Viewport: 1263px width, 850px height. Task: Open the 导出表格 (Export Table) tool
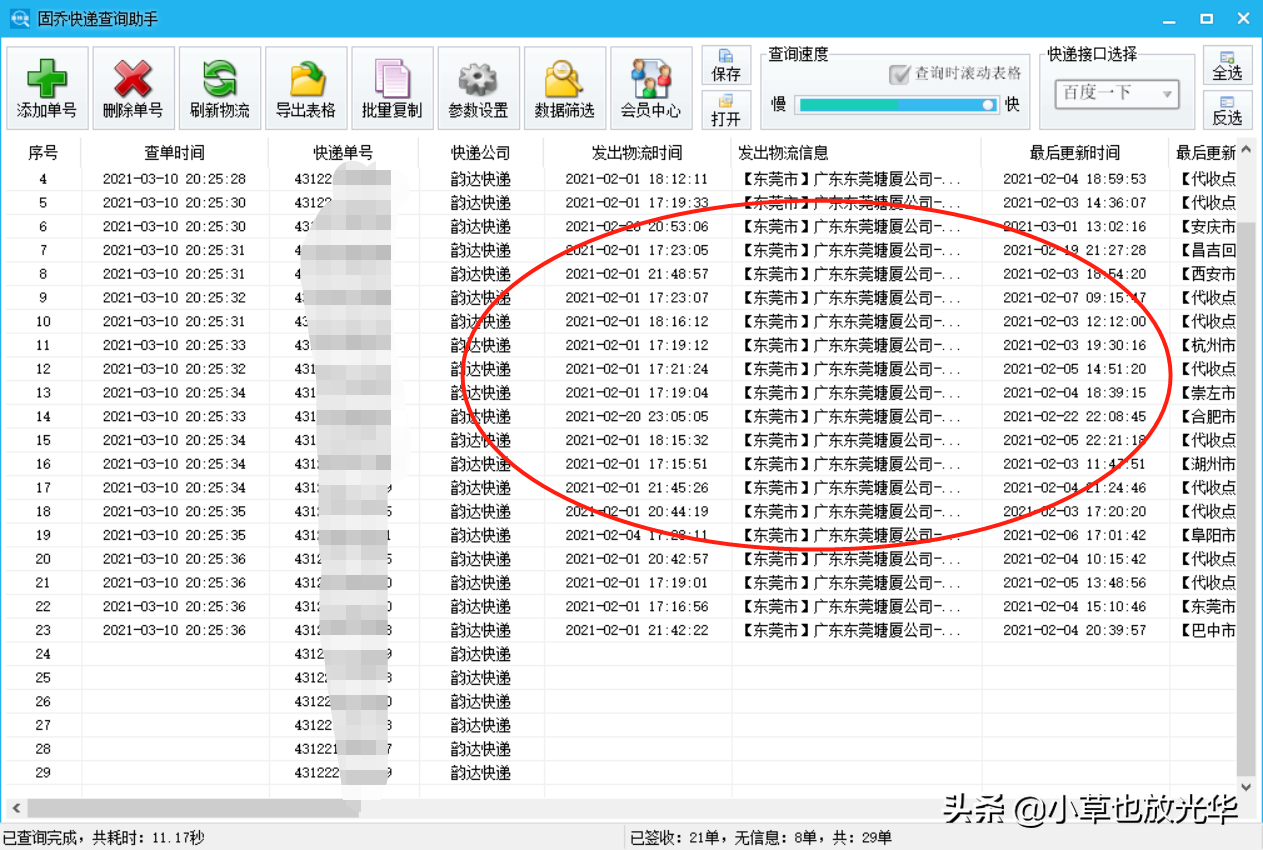click(x=305, y=87)
